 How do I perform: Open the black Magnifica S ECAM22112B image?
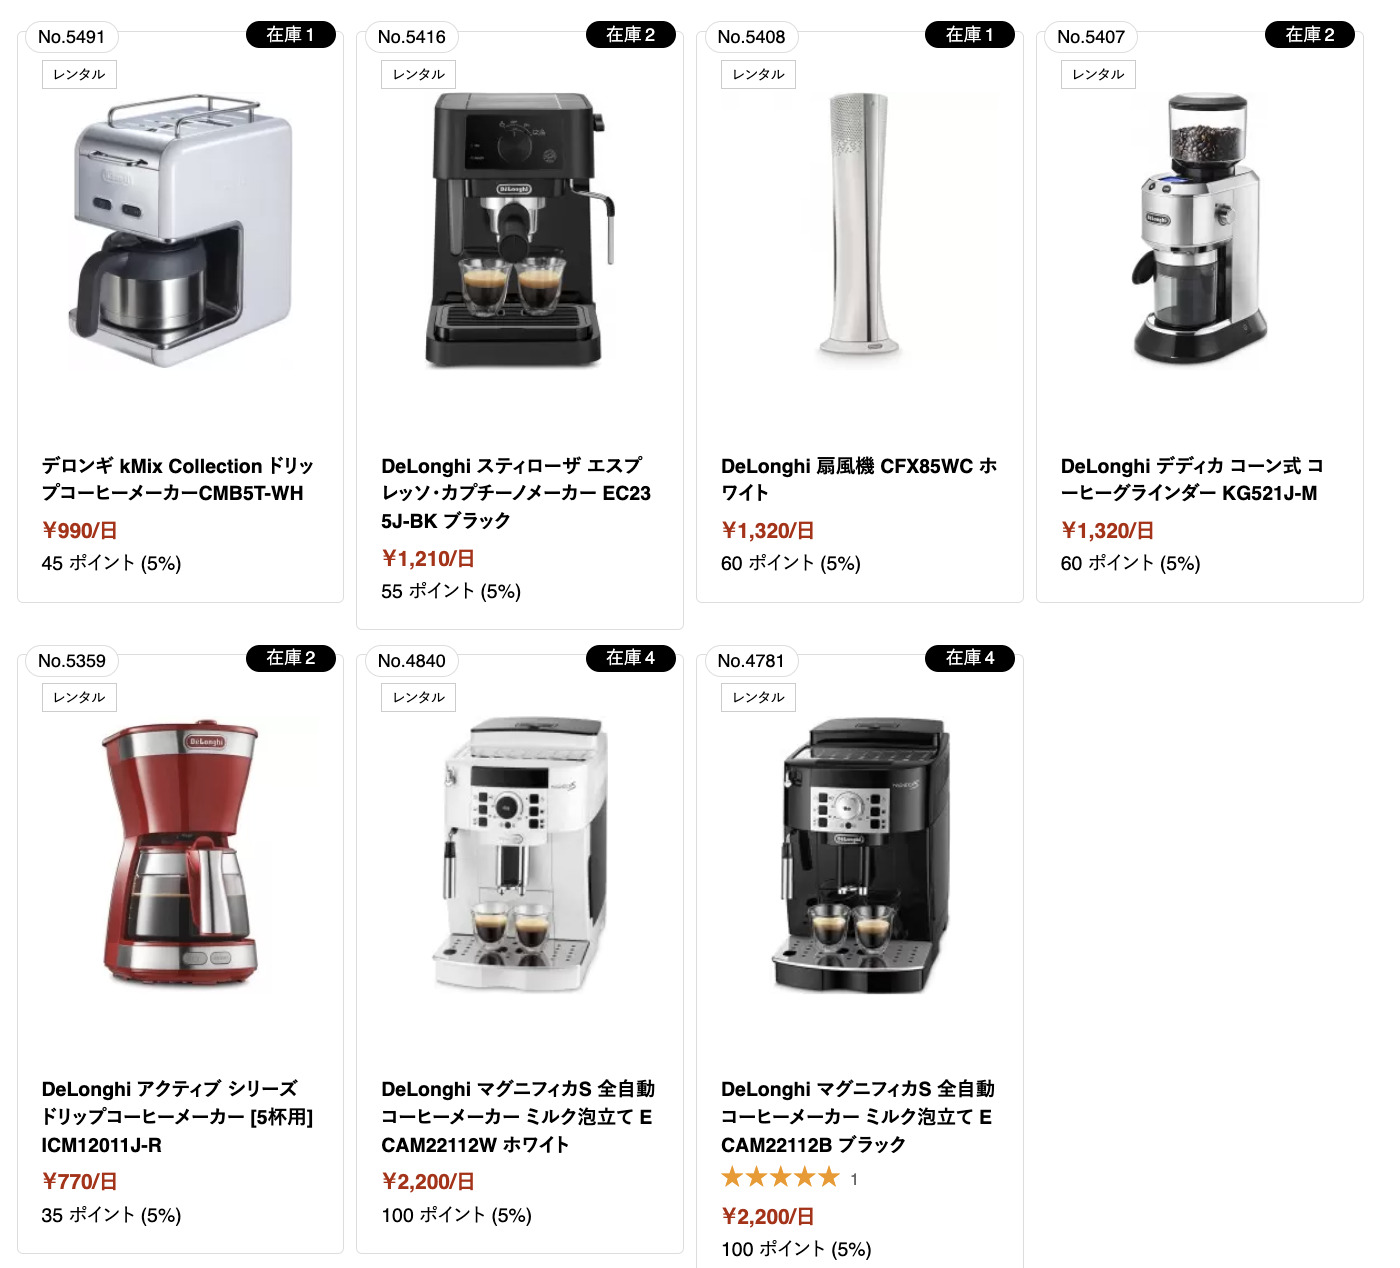point(860,855)
